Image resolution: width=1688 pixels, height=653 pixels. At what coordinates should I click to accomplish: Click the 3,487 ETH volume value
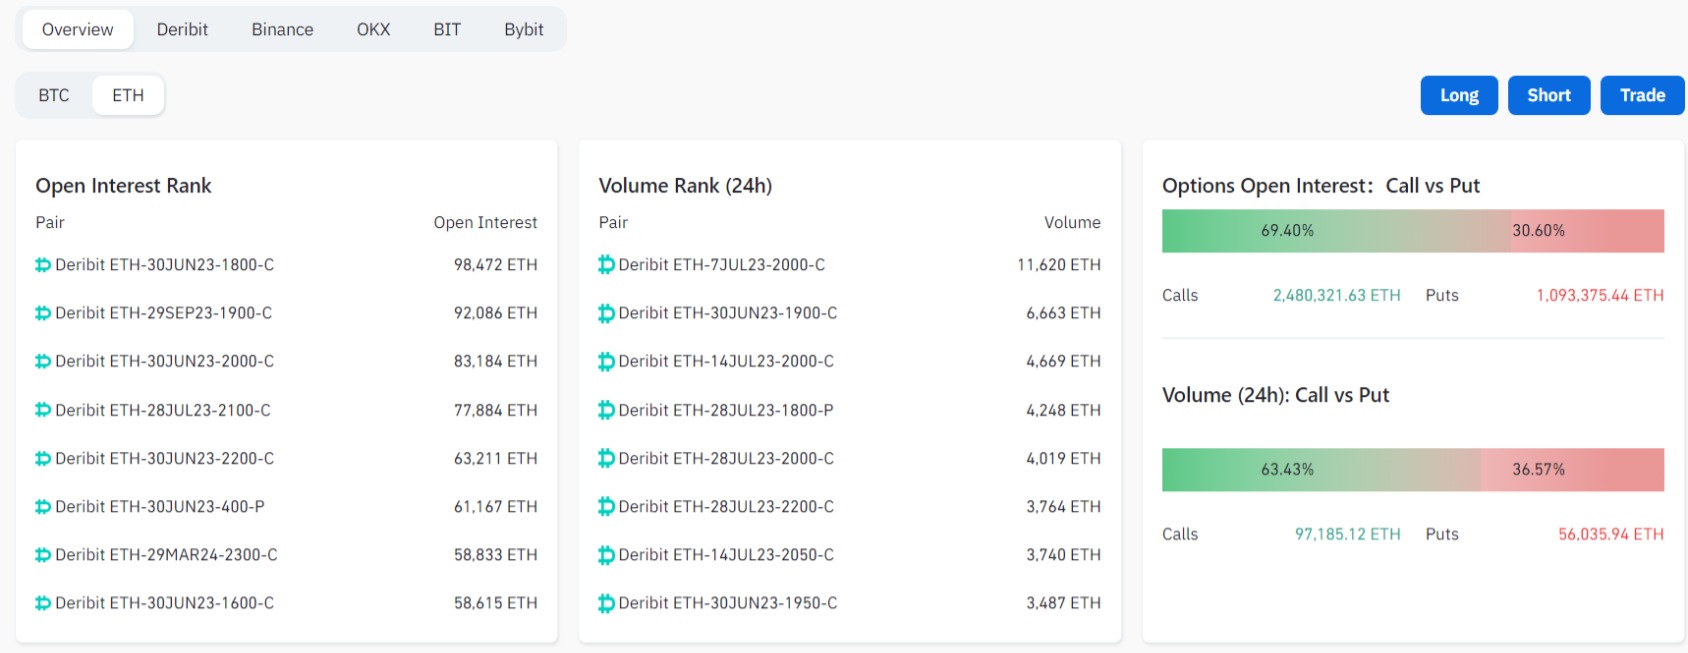click(1063, 603)
